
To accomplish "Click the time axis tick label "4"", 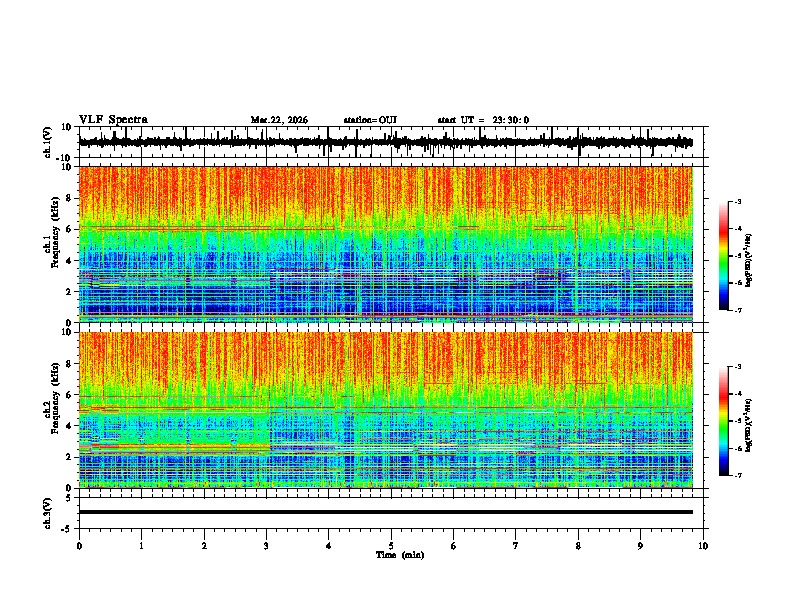I will [x=329, y=546].
